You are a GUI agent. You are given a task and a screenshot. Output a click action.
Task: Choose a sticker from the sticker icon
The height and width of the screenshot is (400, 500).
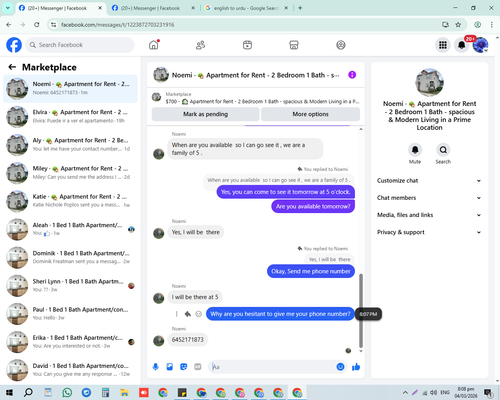(x=184, y=367)
